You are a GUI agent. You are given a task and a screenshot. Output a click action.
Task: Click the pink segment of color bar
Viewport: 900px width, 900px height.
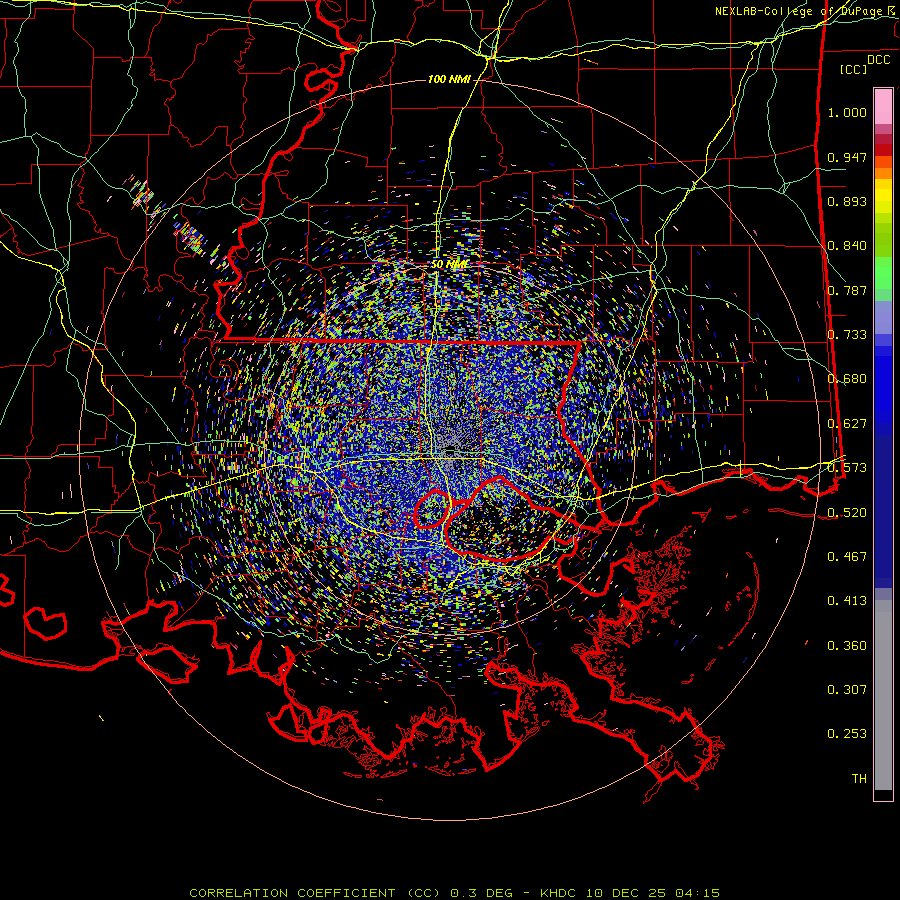click(x=883, y=106)
